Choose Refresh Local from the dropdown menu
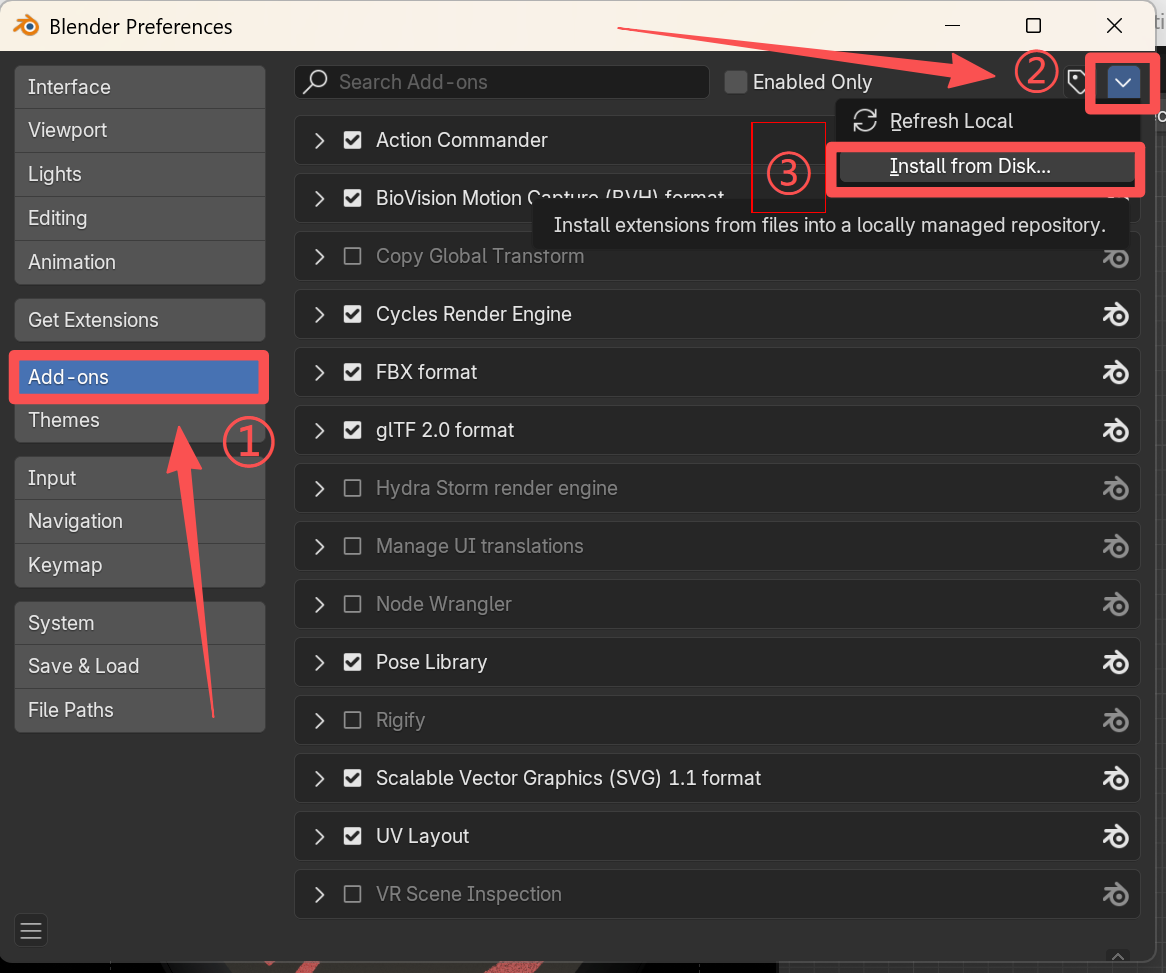Screen dimensions: 1166x973 tap(986, 121)
